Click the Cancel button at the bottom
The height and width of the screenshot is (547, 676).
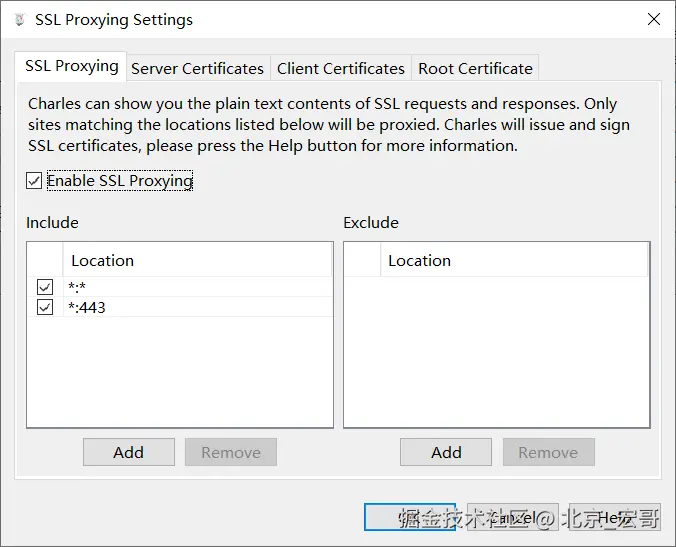513,517
